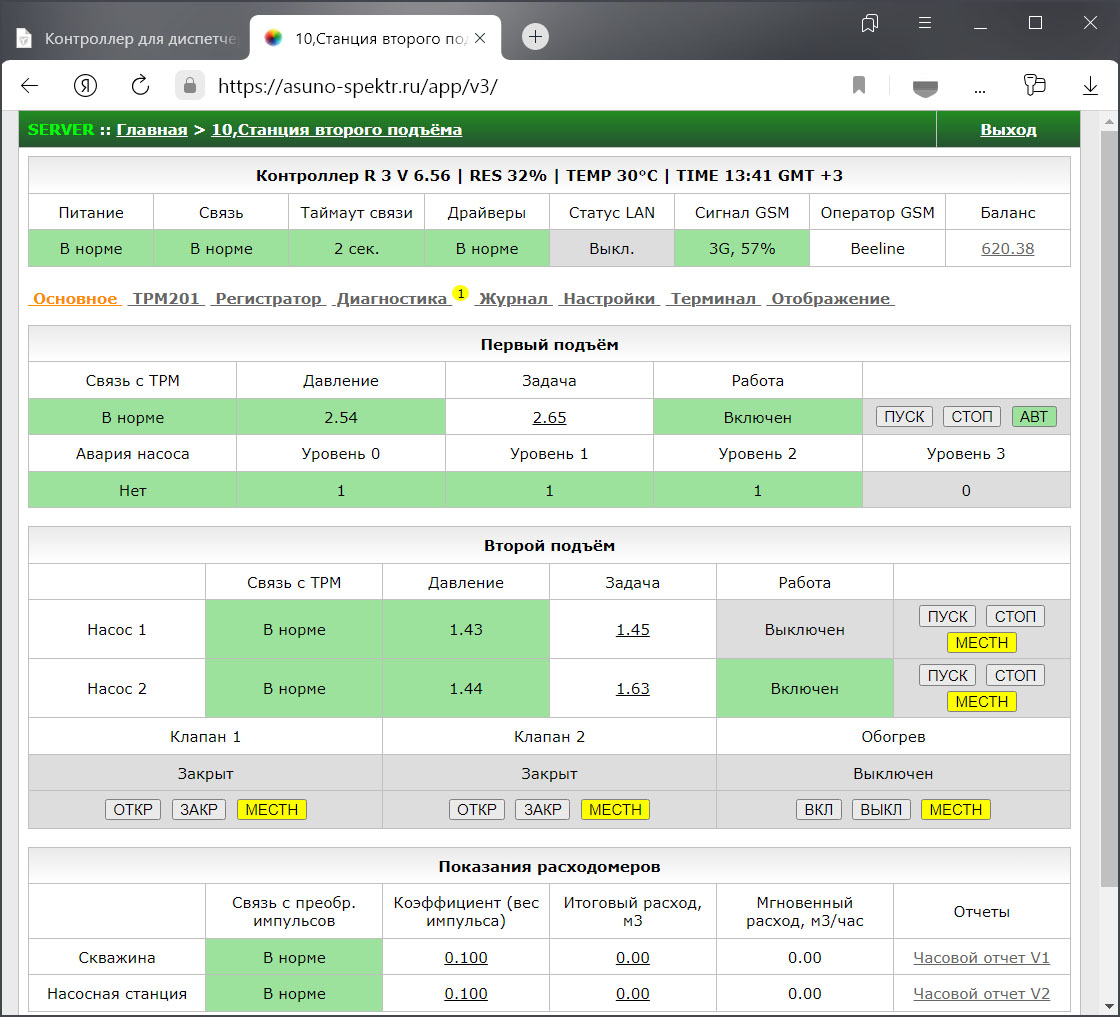Image resolution: width=1120 pixels, height=1017 pixels.
Task: Toggle МЕСТН mode for Насос 1
Action: (x=981, y=643)
